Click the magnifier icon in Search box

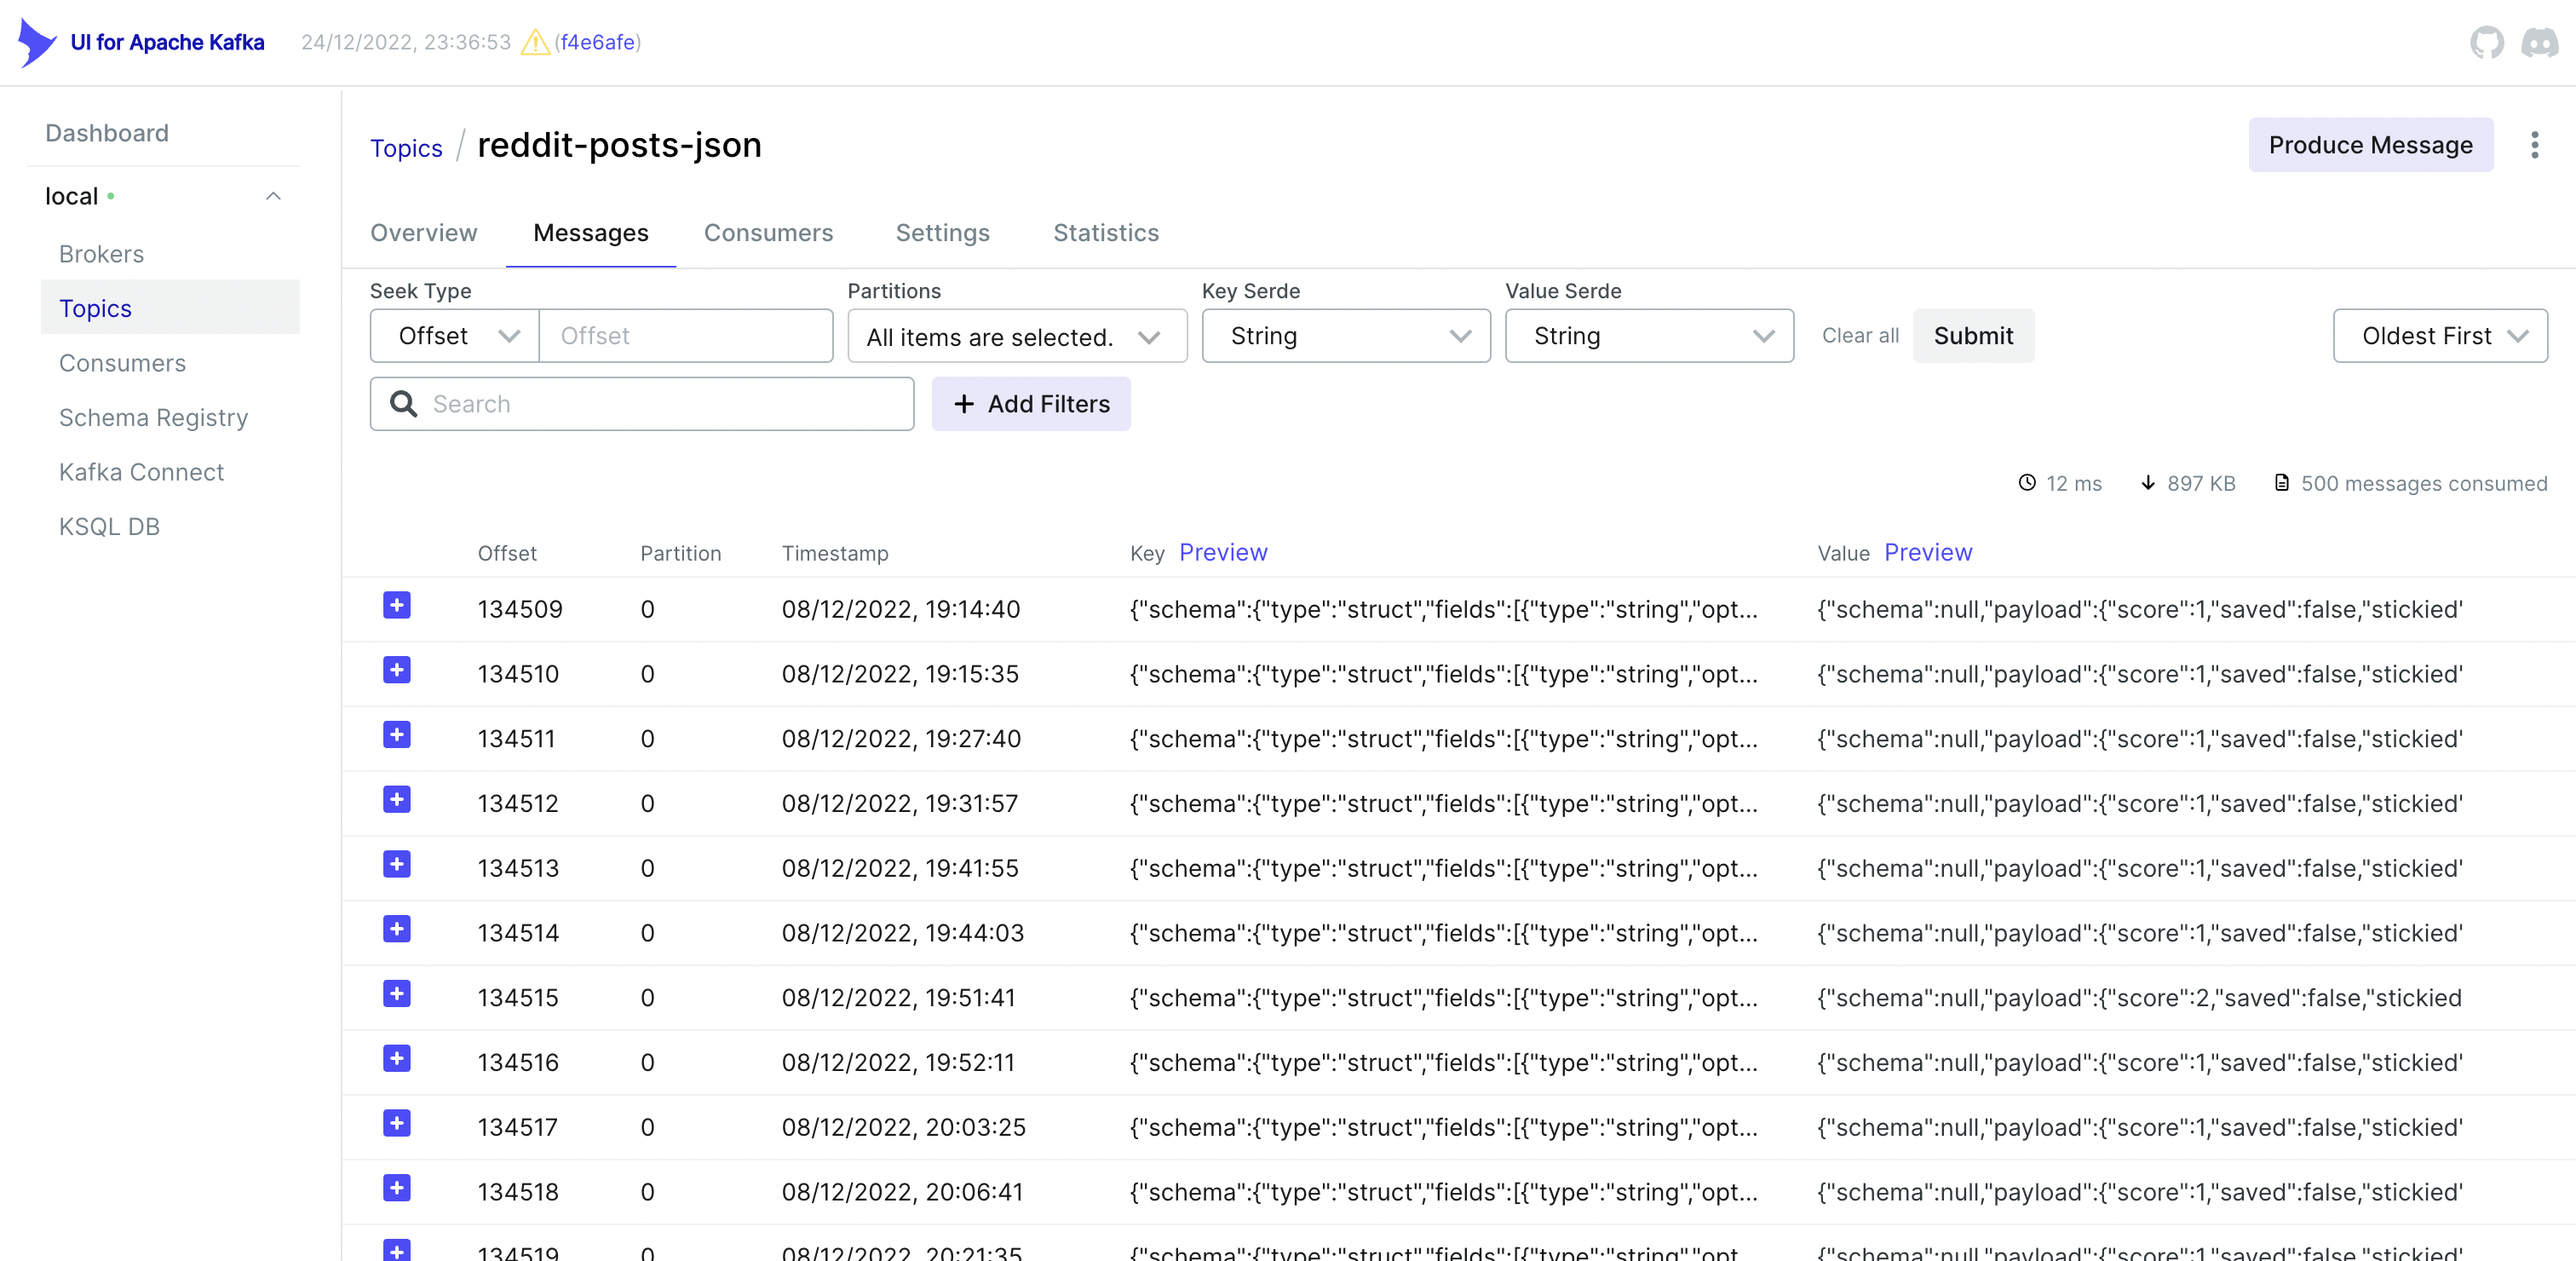click(x=403, y=404)
